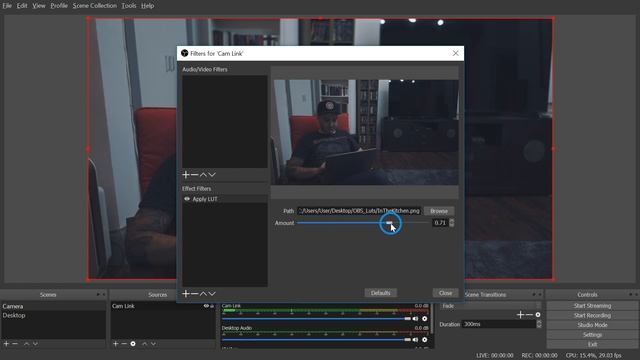Move audio/video filter up

click(x=203, y=175)
